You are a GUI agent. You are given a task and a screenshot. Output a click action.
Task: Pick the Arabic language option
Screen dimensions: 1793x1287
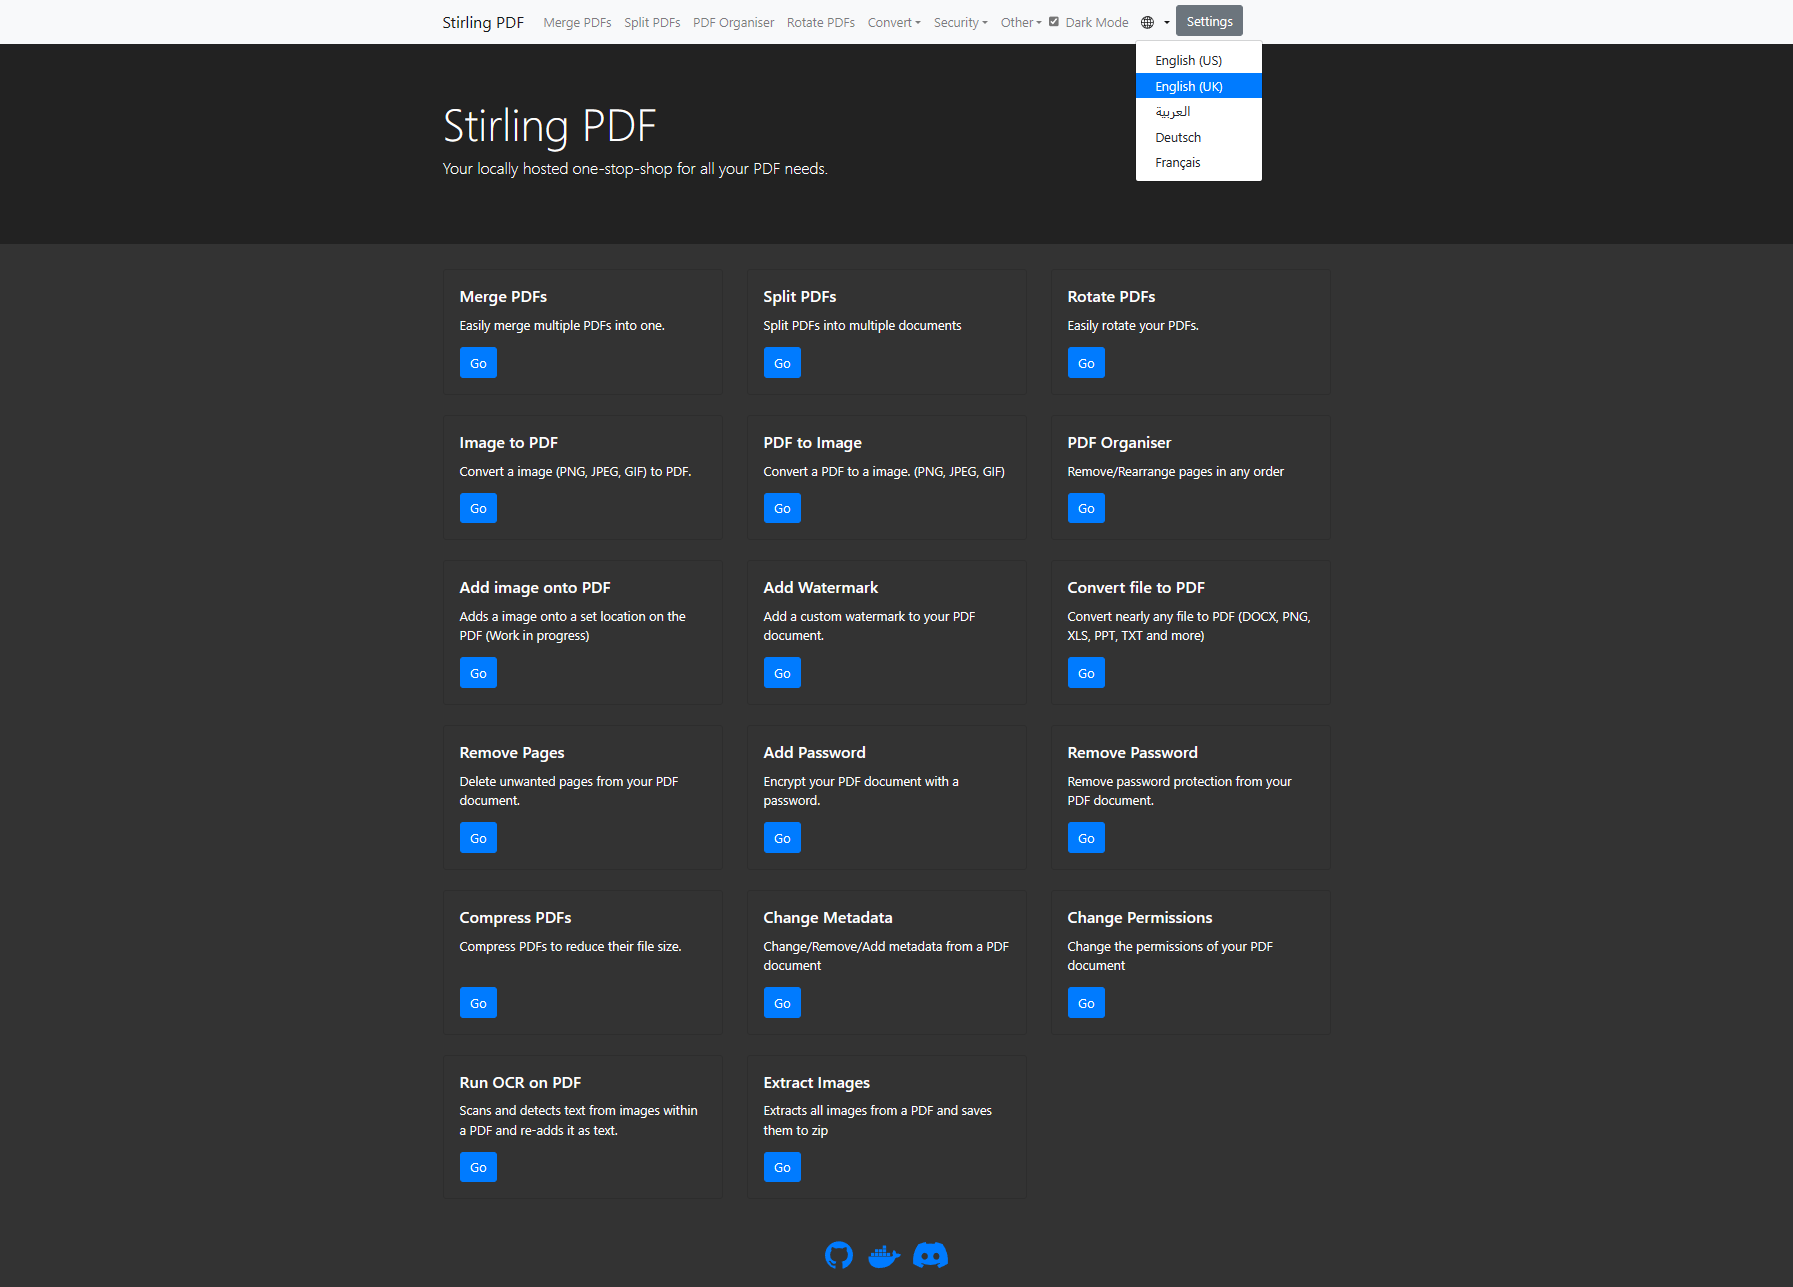click(1173, 112)
